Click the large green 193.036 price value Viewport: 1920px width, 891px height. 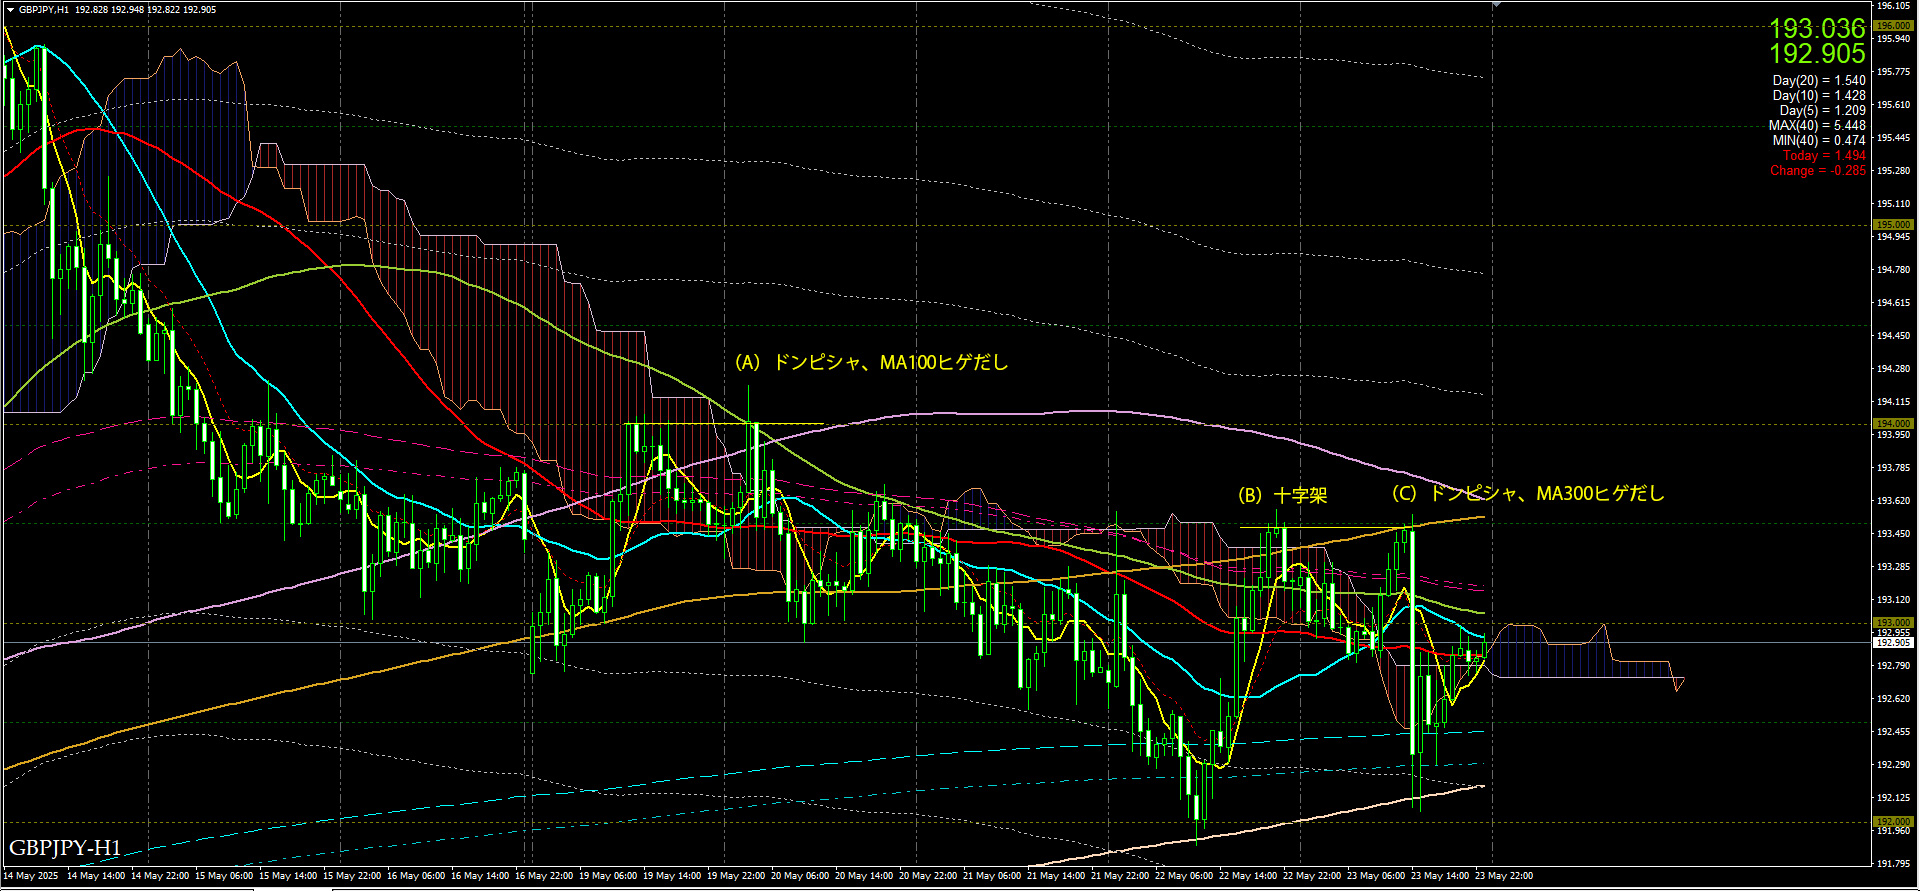[1817, 28]
